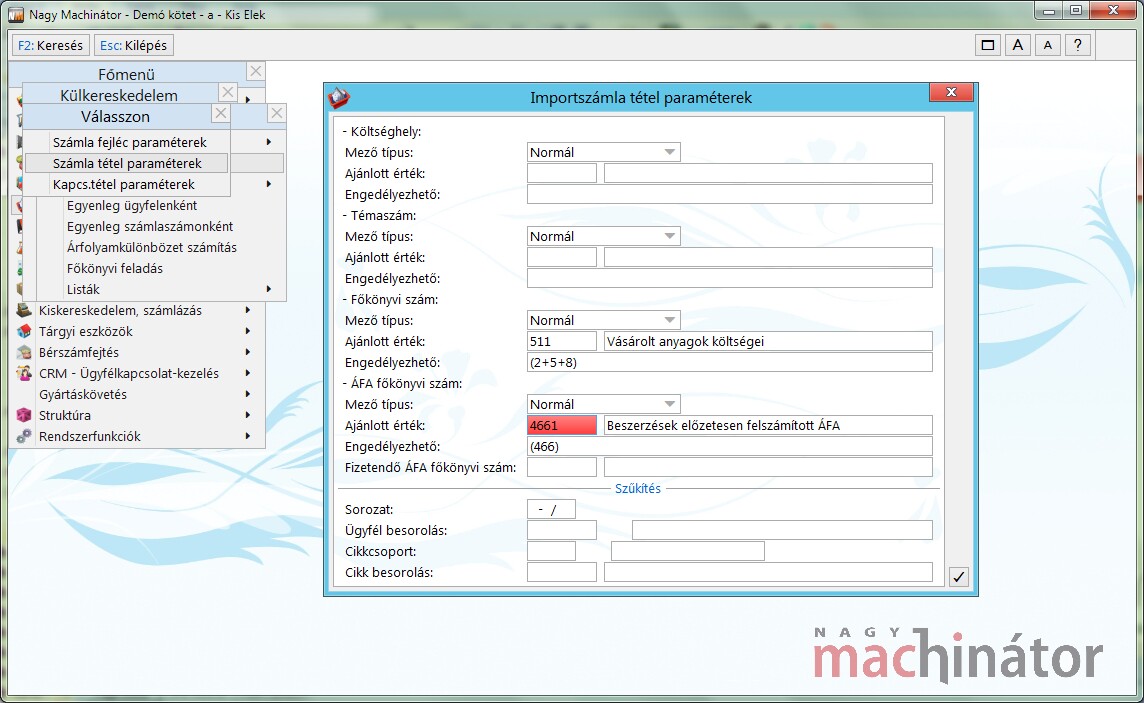1144x703 pixels.
Task: Open ÁFA főkönyvi szám Mező típus dropdown
Action: click(603, 404)
